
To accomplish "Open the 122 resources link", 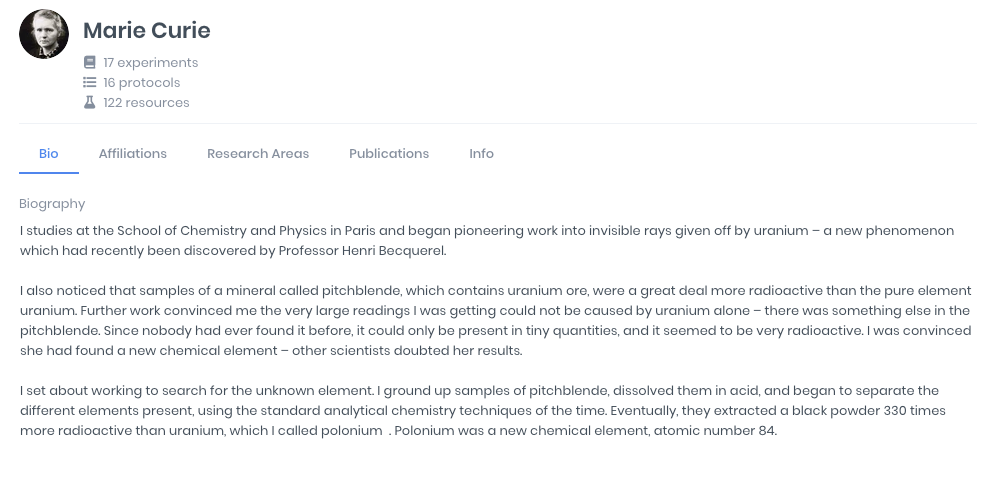I will click(x=146, y=102).
